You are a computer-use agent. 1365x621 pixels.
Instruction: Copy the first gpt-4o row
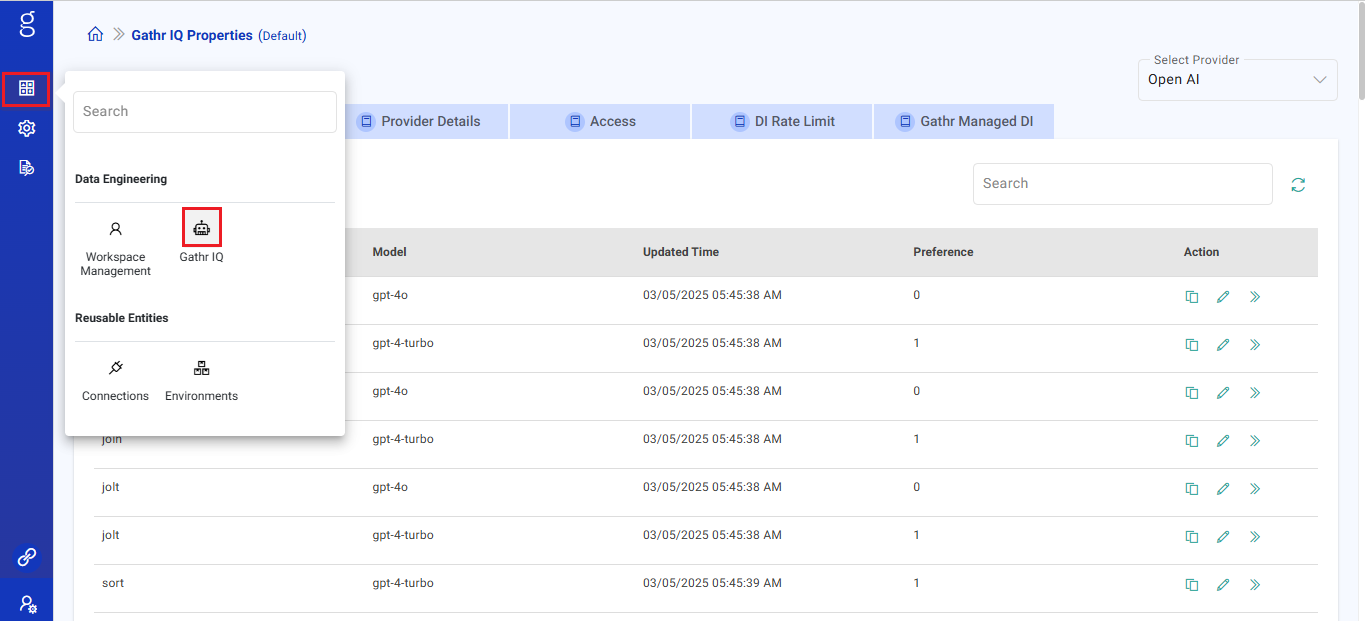(x=1192, y=297)
